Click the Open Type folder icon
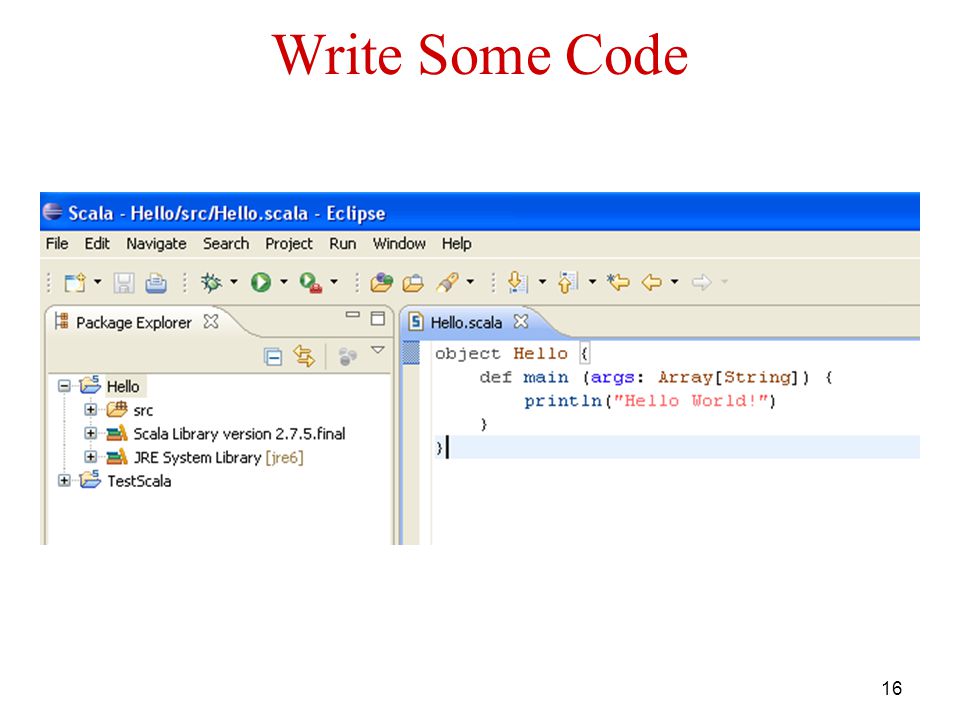960x720 pixels. [x=381, y=282]
